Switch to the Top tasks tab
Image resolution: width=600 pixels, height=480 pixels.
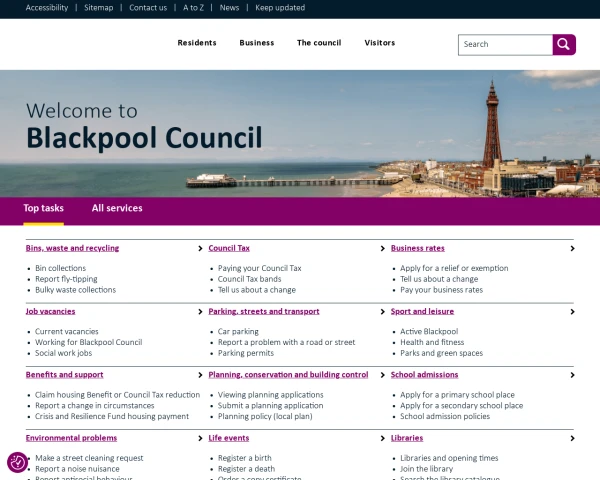click(x=44, y=208)
